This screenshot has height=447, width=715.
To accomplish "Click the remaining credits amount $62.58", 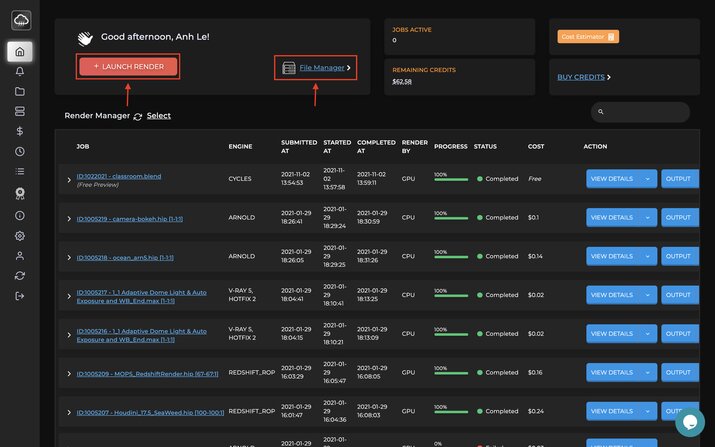I will click(x=402, y=82).
